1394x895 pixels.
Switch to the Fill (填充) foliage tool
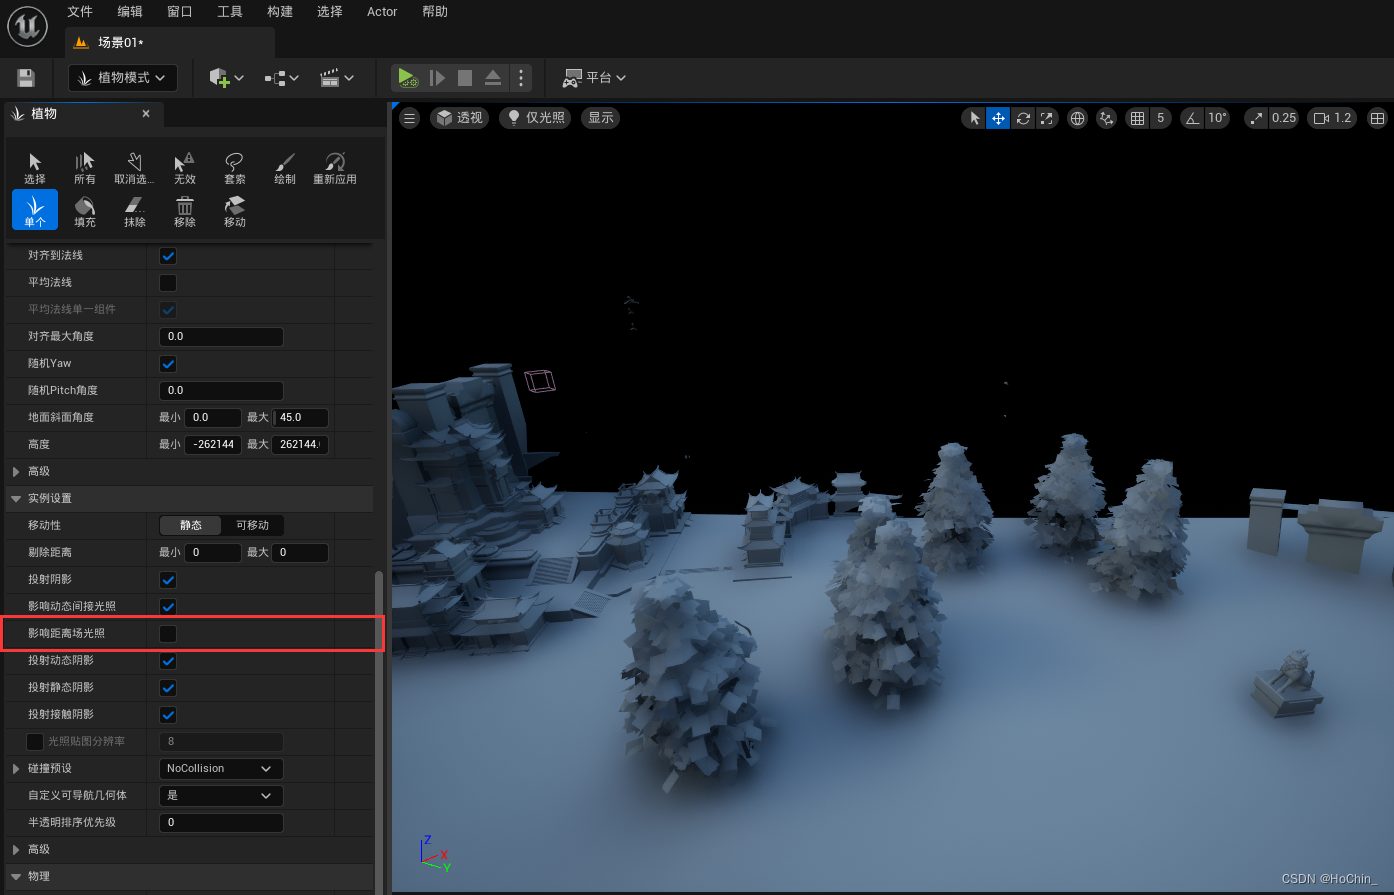click(84, 209)
